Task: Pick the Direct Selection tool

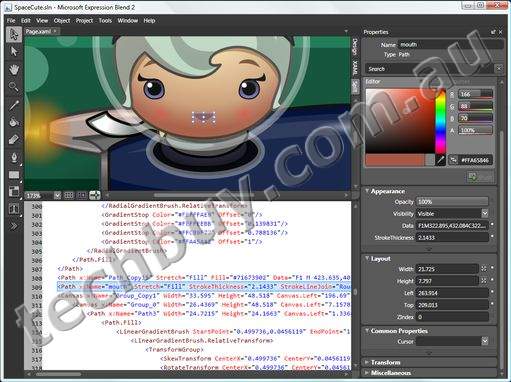Action: [x=14, y=52]
